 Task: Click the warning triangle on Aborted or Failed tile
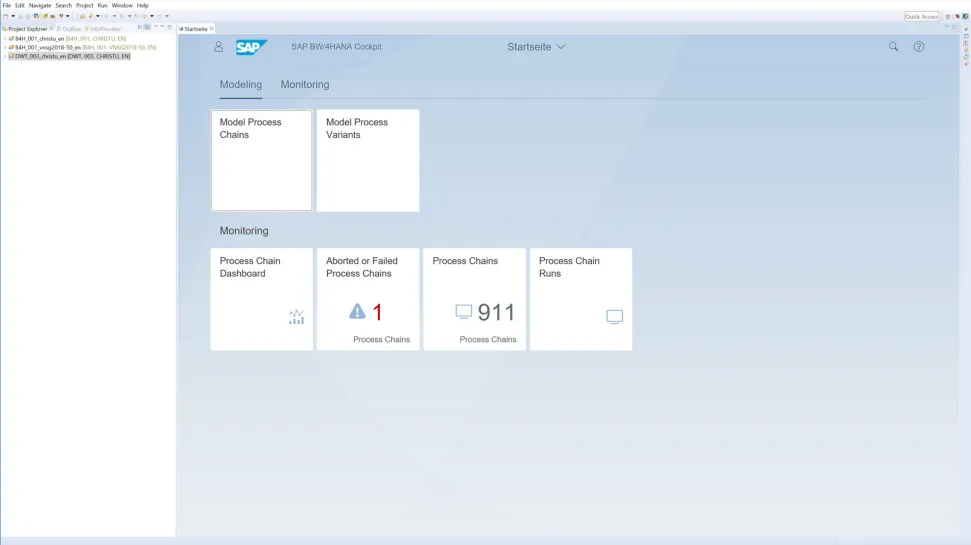[357, 312]
